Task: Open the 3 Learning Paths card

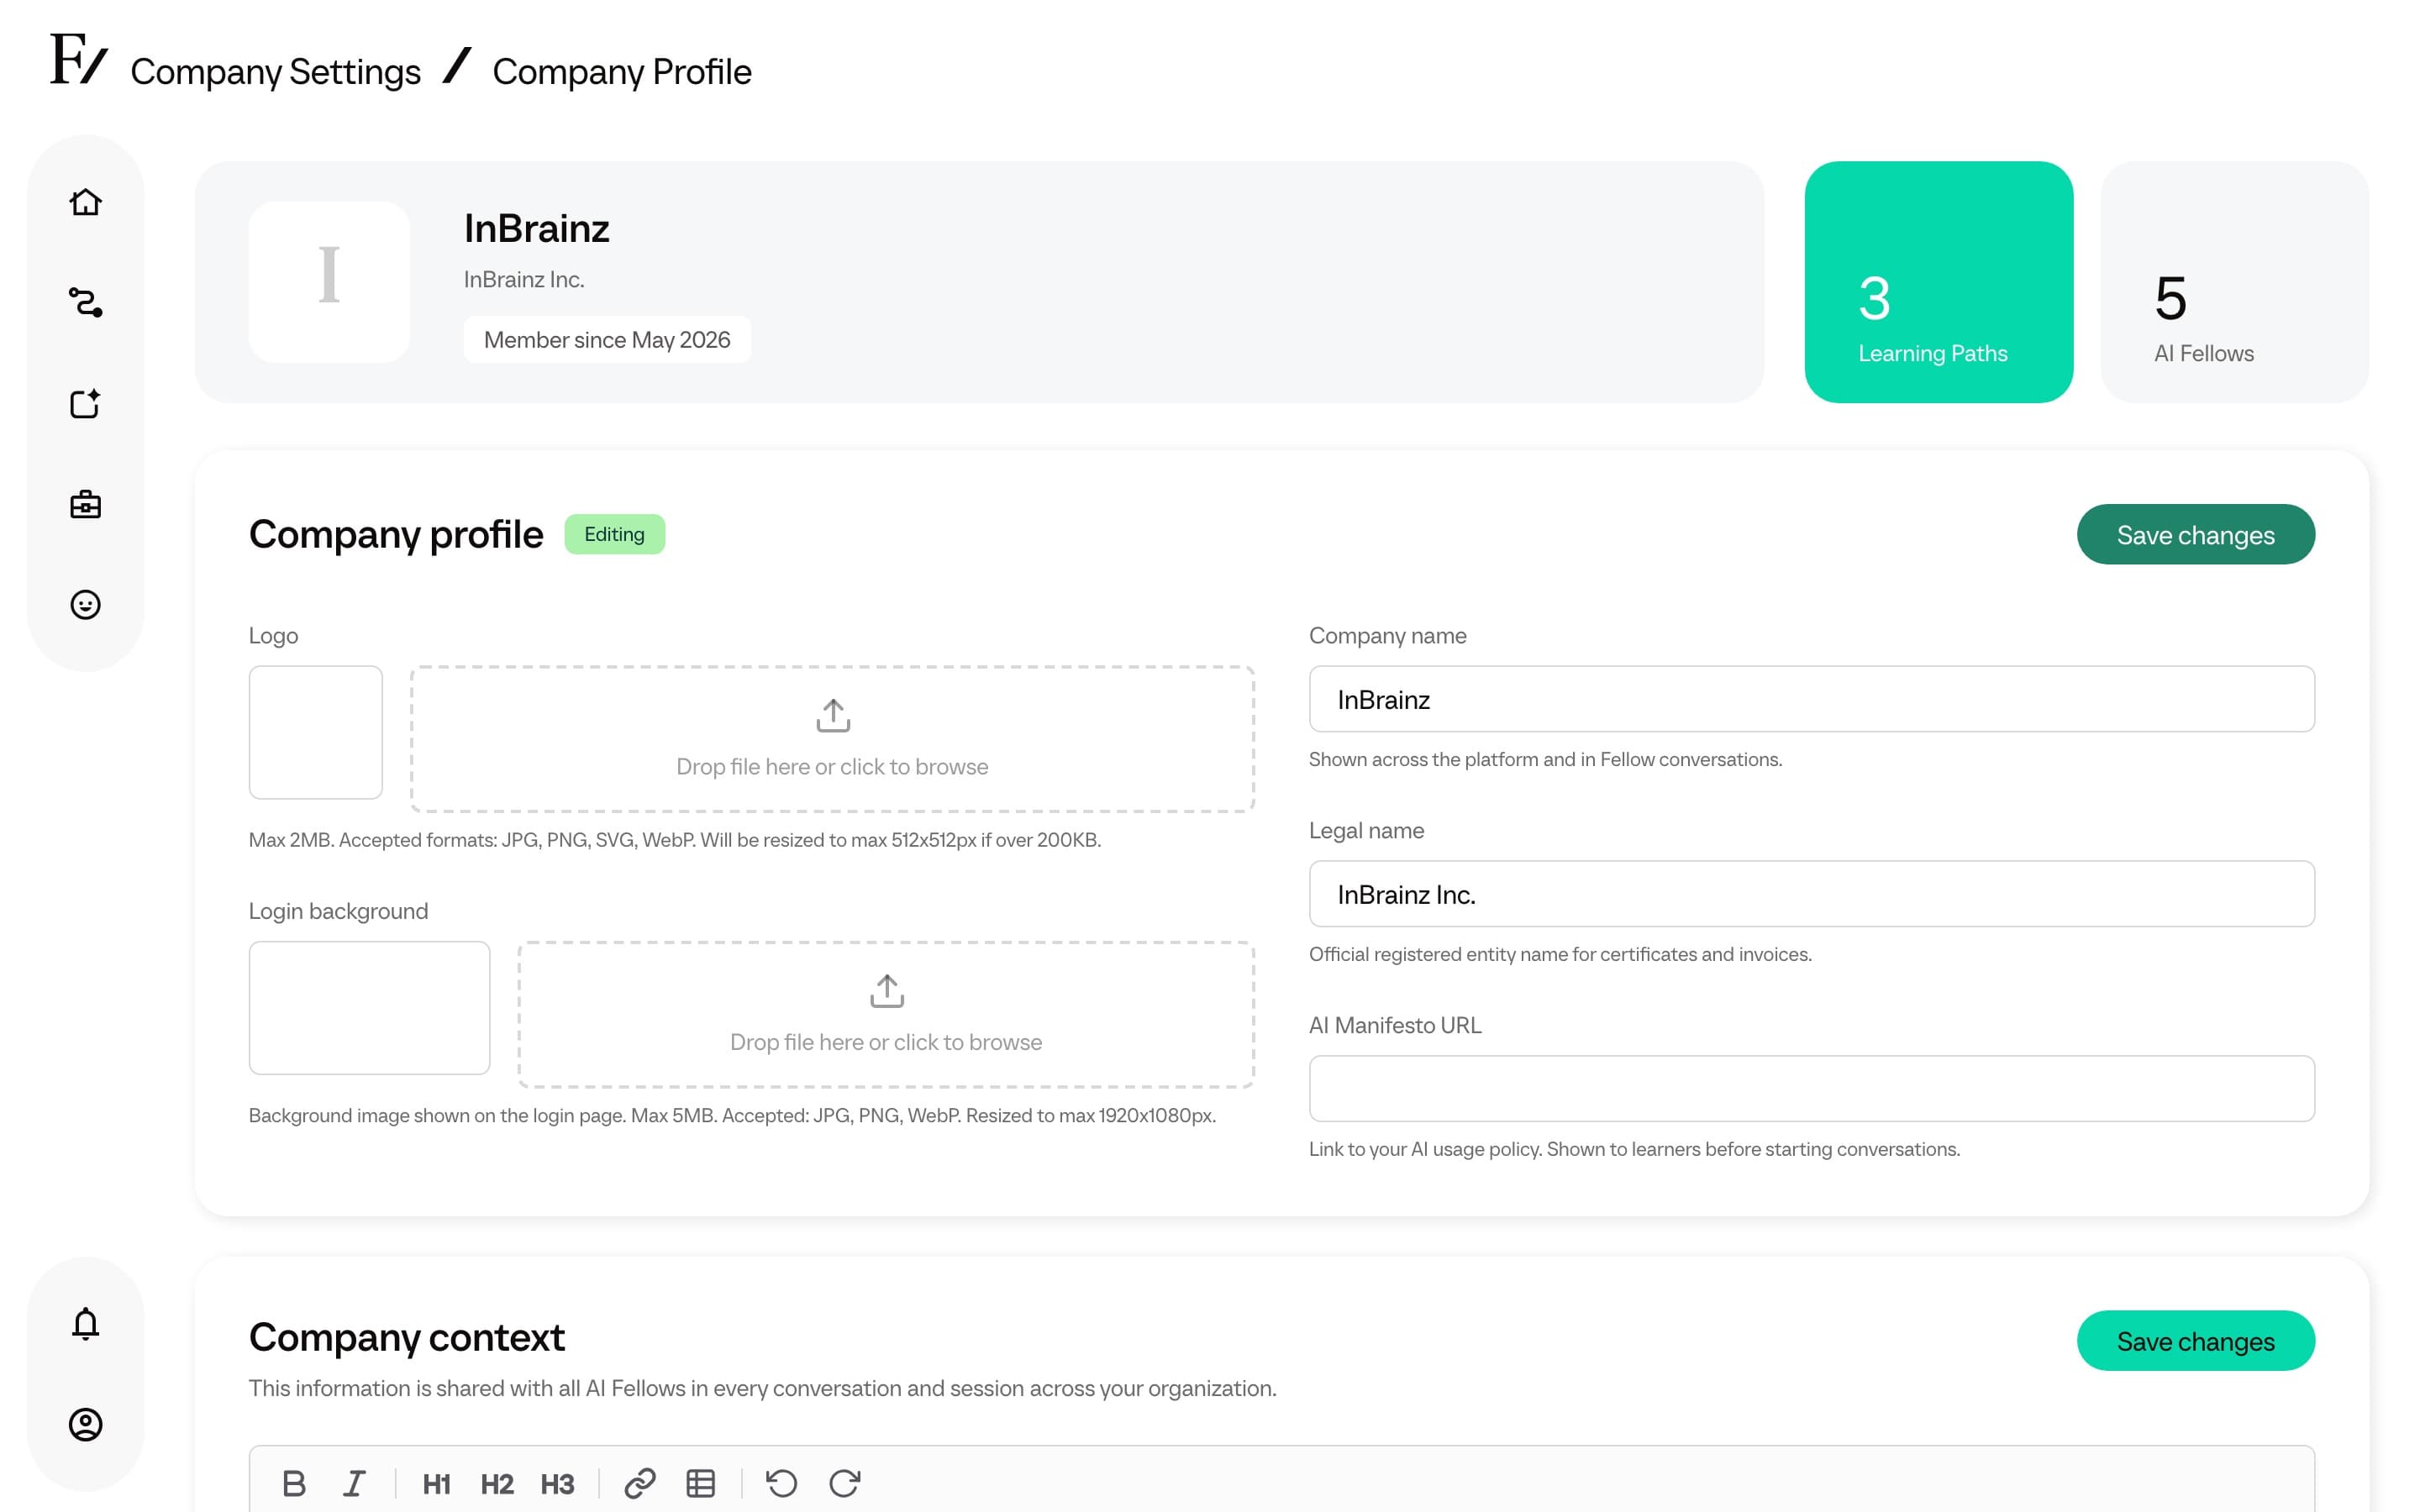Action: click(x=1938, y=282)
